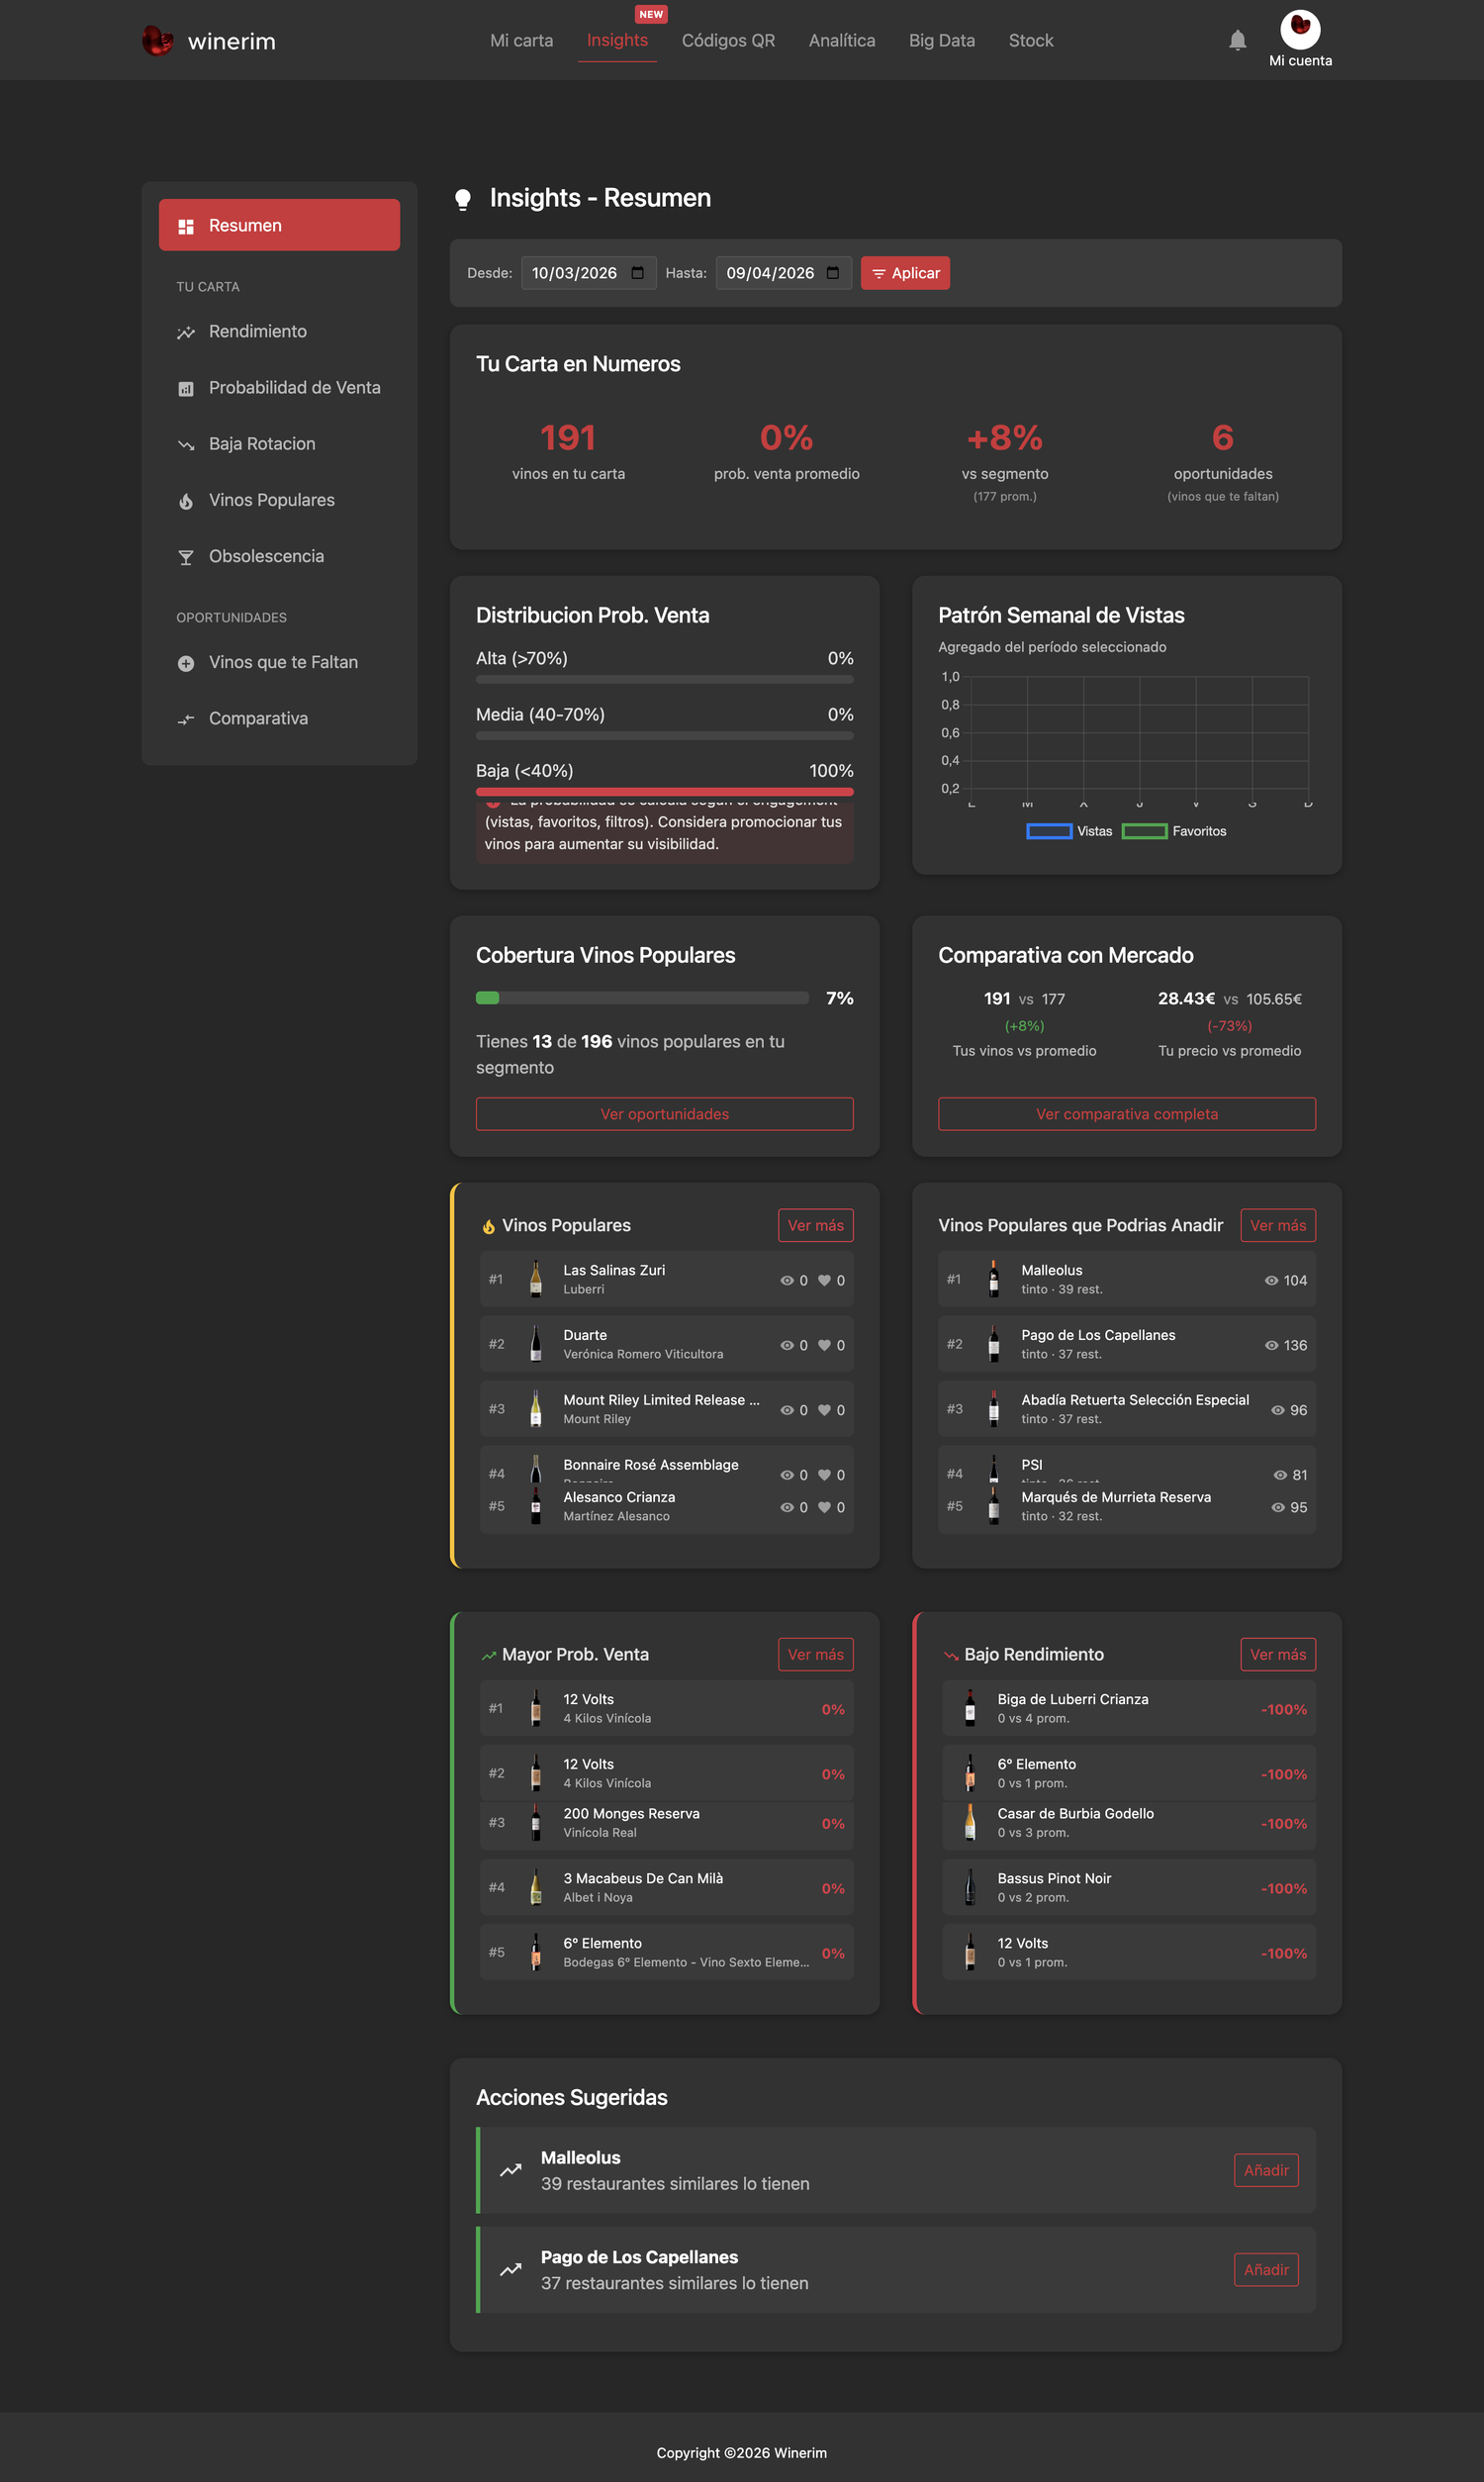The width and height of the screenshot is (1484, 2482).
Task: Click the Baja (<40%) red progress bar
Action: (x=664, y=791)
